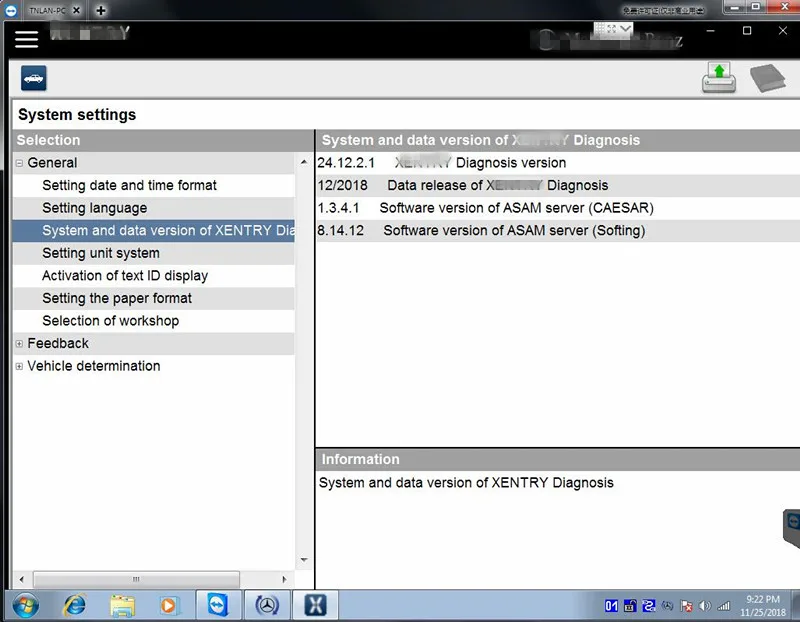The image size is (800, 622).
Task: Click the flag action center tray icon
Action: pos(686,606)
